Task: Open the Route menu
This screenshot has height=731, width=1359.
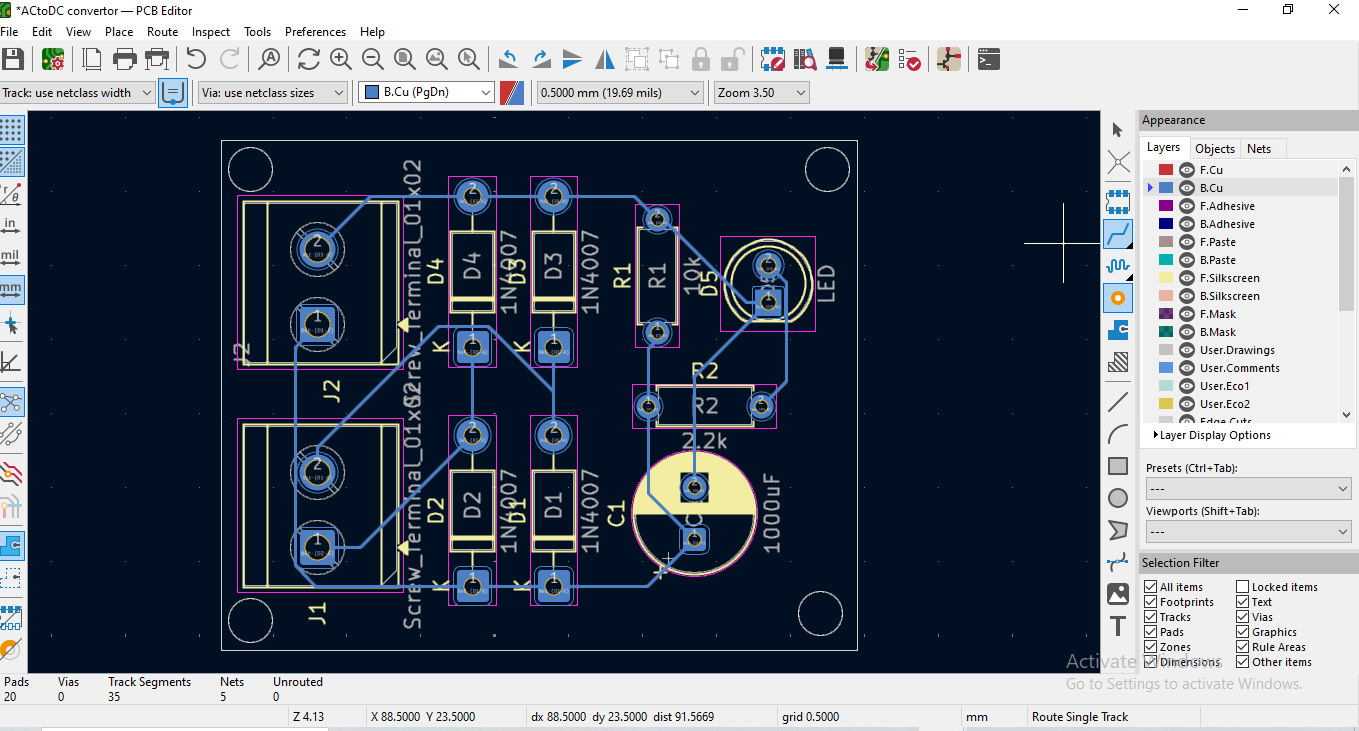Action: point(162,32)
